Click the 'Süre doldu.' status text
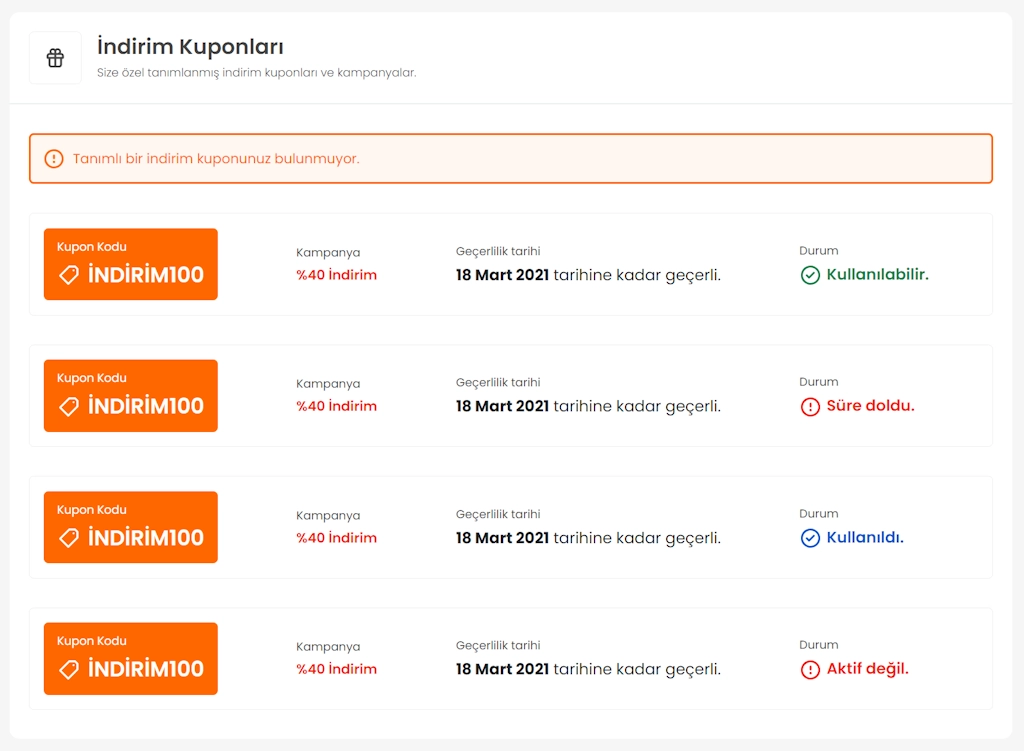This screenshot has width=1024, height=751. 870,406
